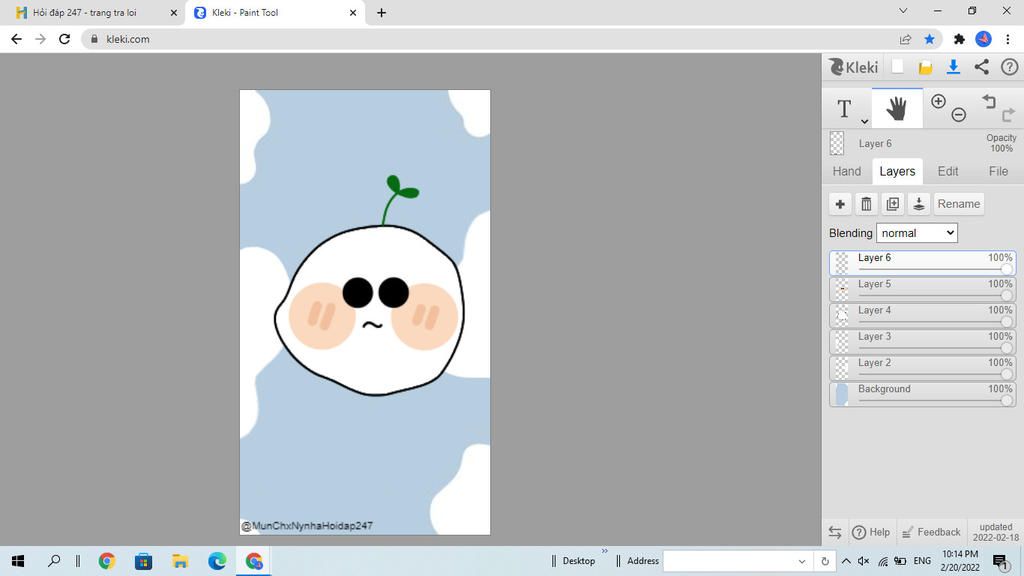Select the Text tool
The width and height of the screenshot is (1024, 576).
coord(844,108)
